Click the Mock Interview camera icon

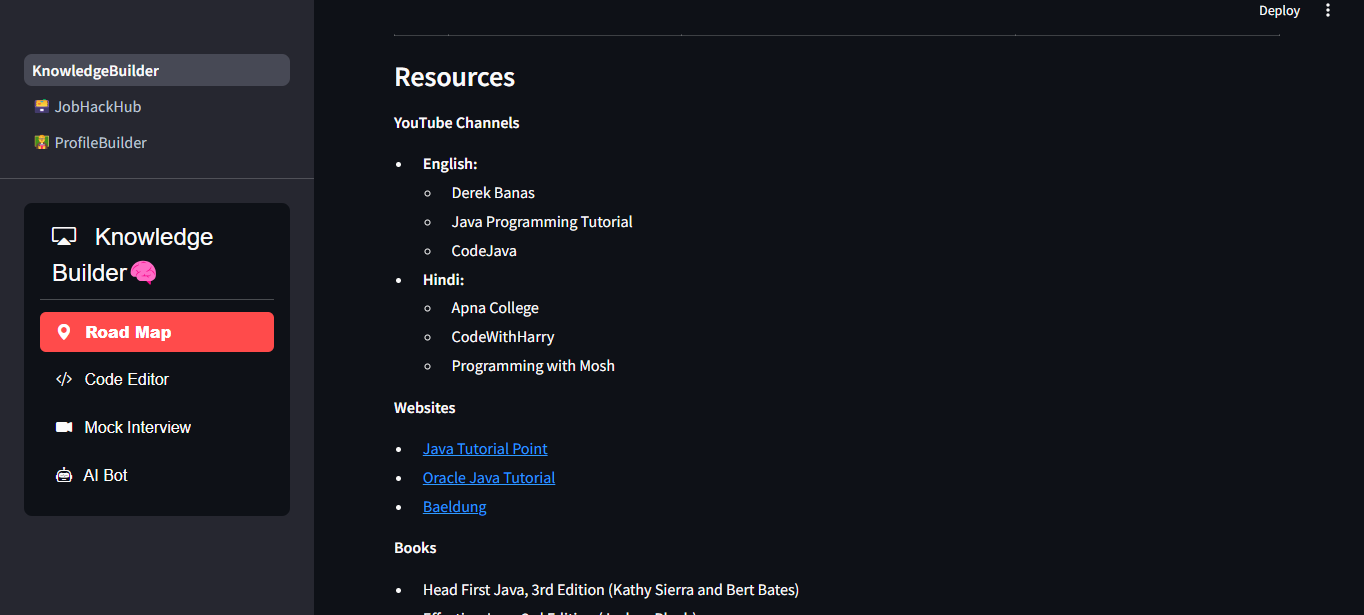point(64,427)
